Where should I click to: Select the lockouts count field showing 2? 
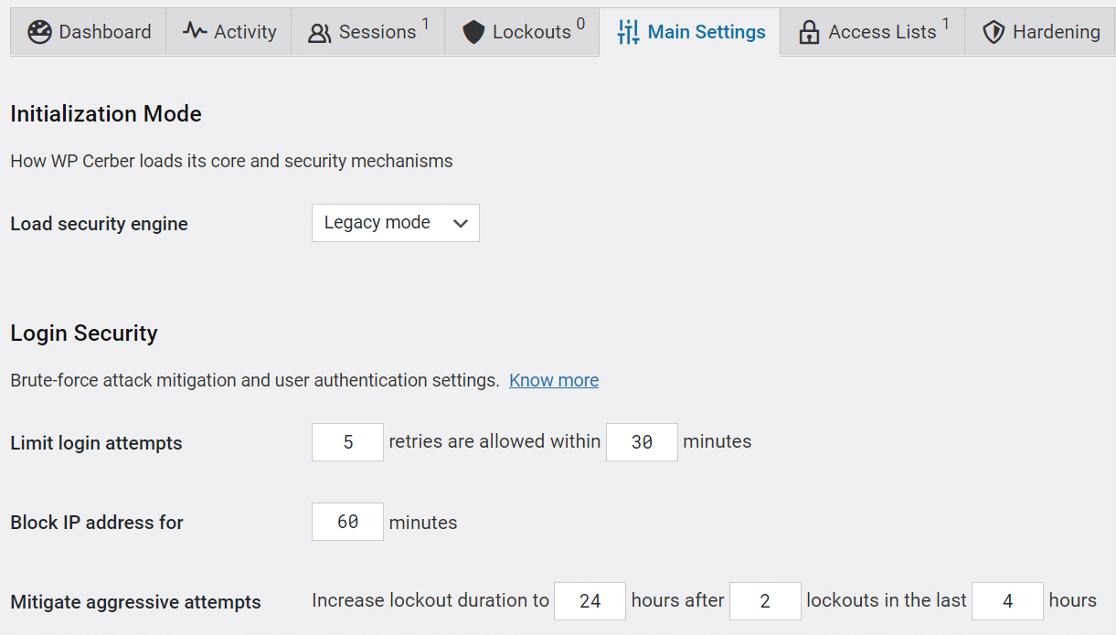(765, 600)
